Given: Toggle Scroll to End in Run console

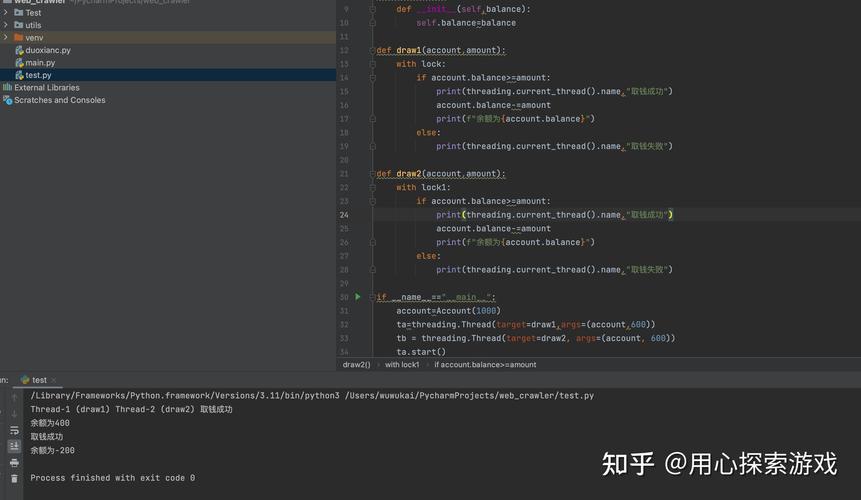Looking at the screenshot, I should (x=14, y=446).
